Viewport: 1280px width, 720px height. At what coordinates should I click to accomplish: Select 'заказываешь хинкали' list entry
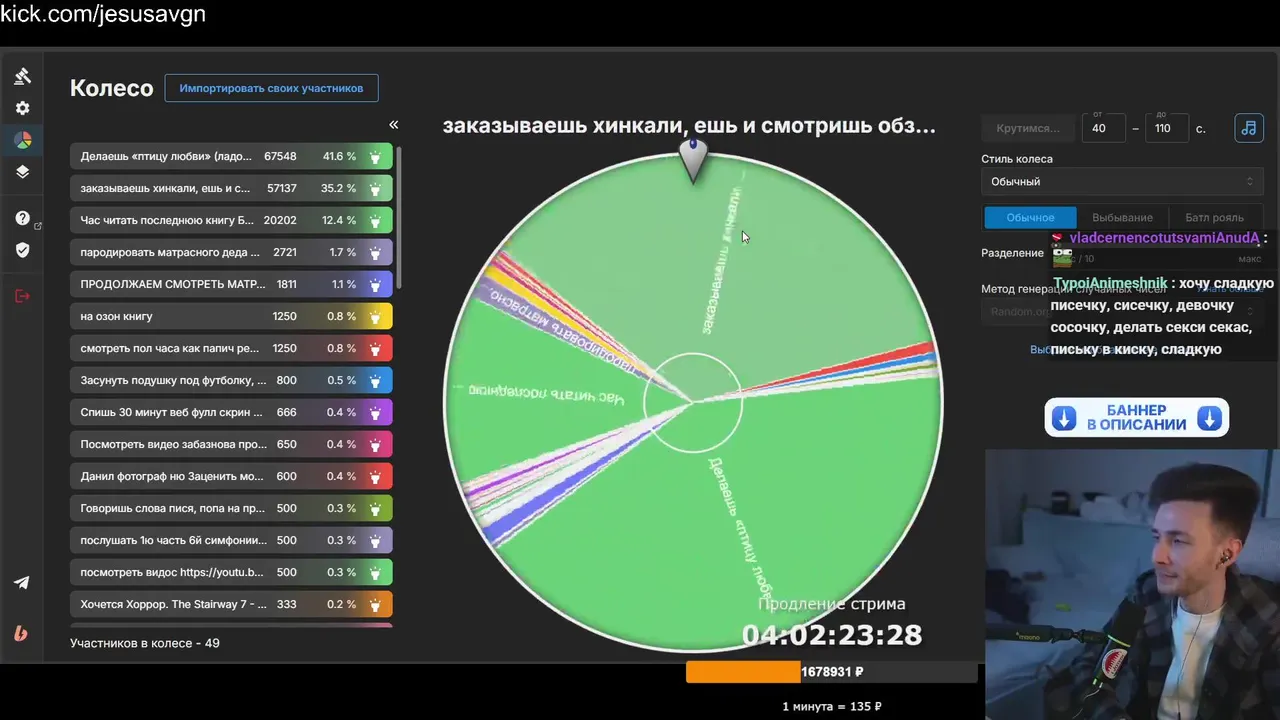coord(231,189)
